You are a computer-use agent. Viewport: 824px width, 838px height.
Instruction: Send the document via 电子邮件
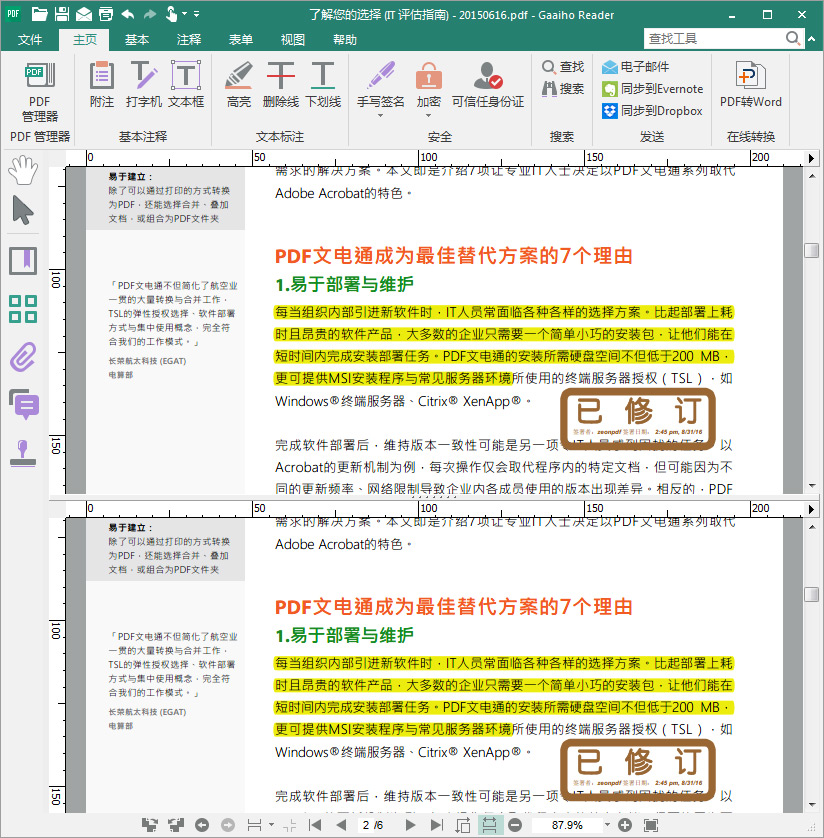(x=635, y=67)
